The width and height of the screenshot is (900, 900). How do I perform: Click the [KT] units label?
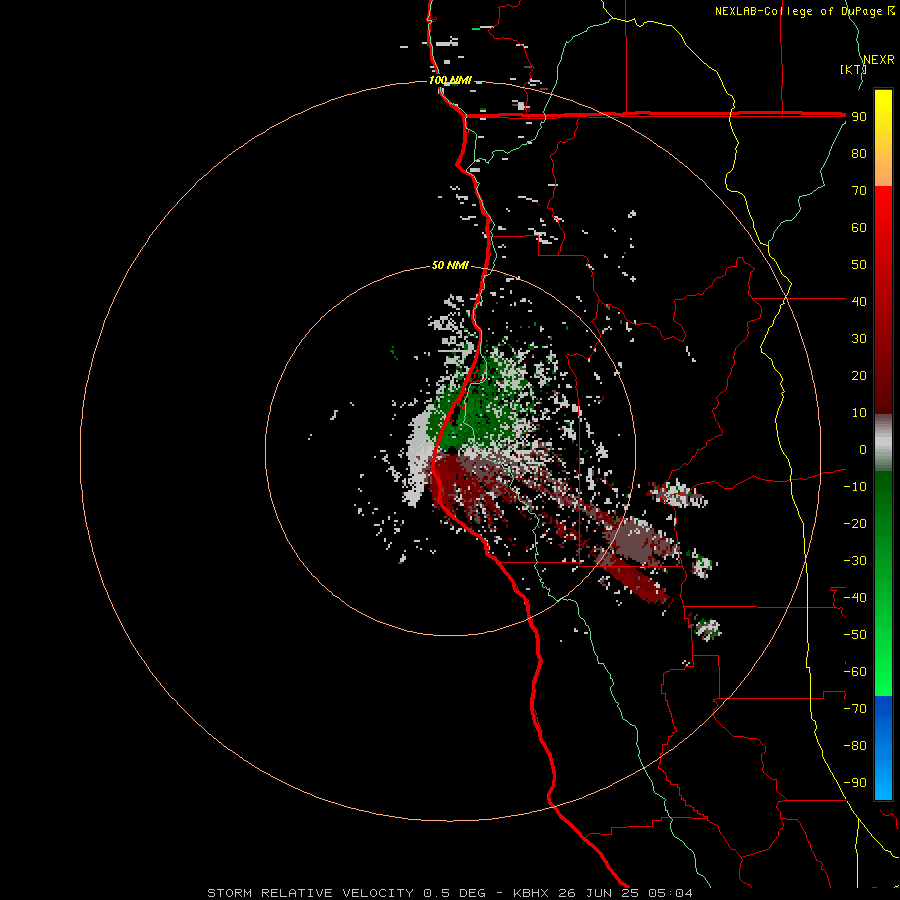click(x=853, y=69)
